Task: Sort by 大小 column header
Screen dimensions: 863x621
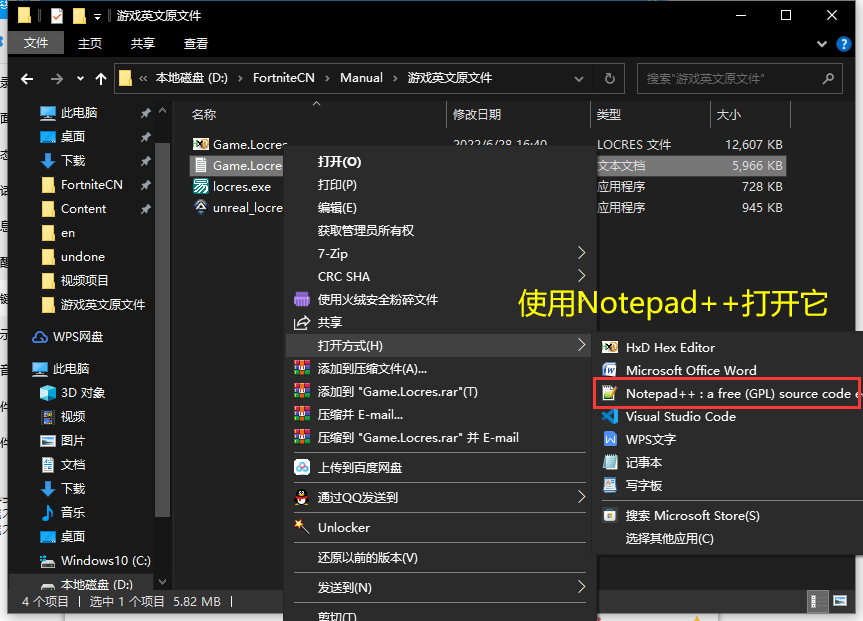Action: tap(728, 115)
